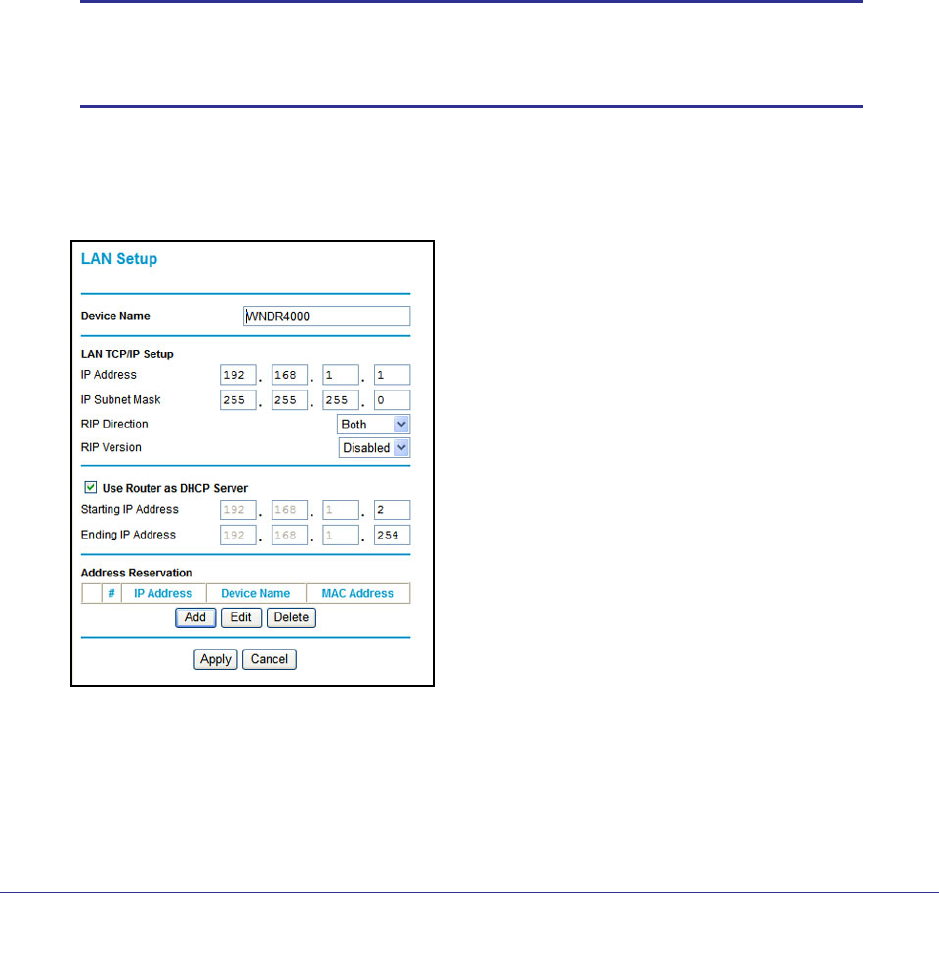Click the LAN TCP/IP Setup heading
This screenshot has width=939, height=962.
[127, 354]
